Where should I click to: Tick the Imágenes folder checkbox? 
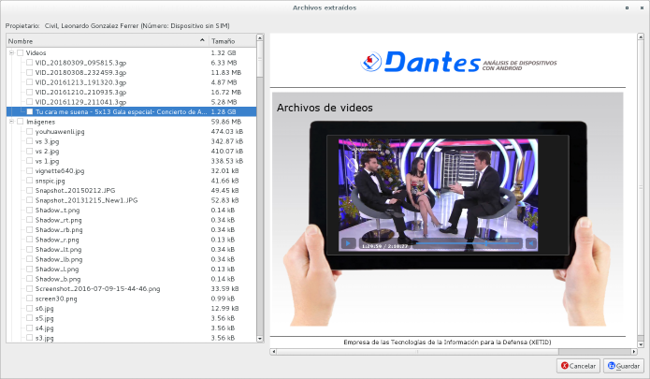coord(20,121)
